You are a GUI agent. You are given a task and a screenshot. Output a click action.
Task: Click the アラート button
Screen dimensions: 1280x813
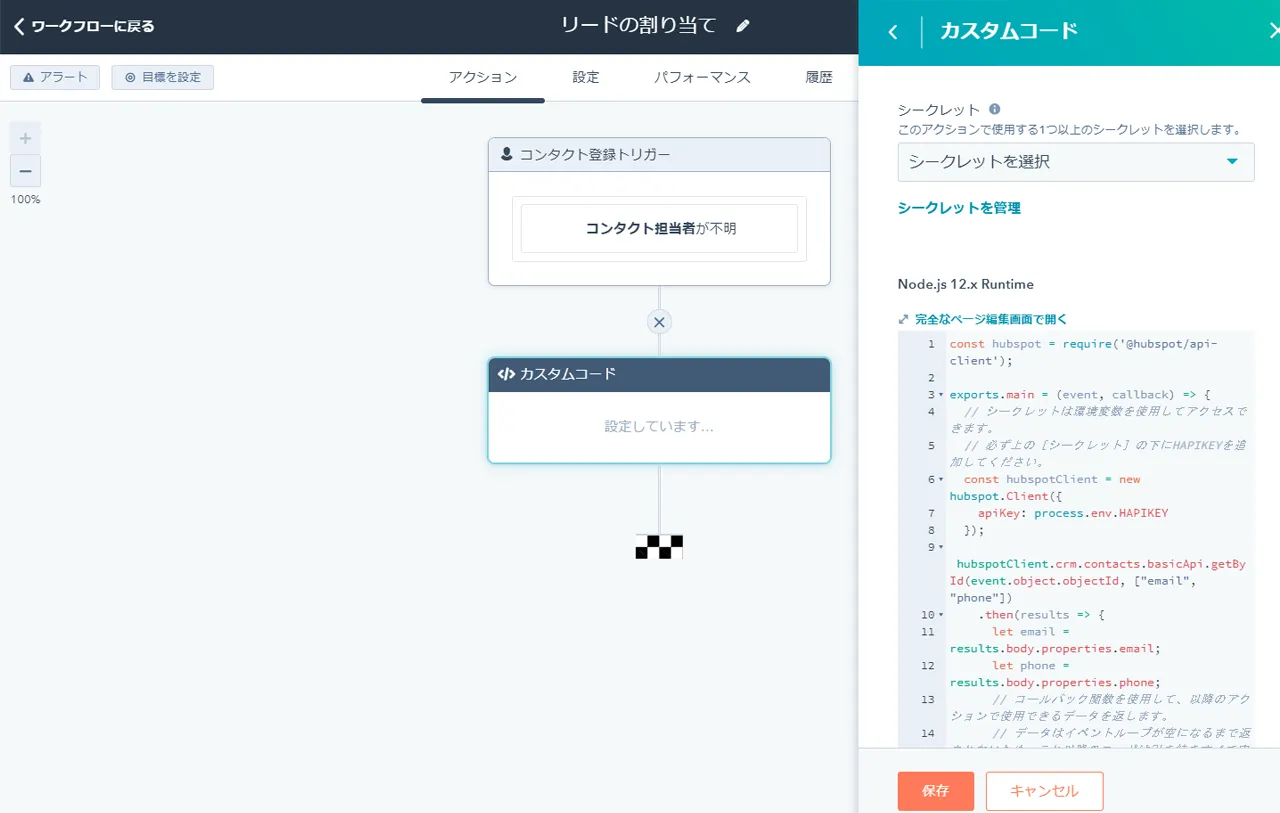coord(55,77)
